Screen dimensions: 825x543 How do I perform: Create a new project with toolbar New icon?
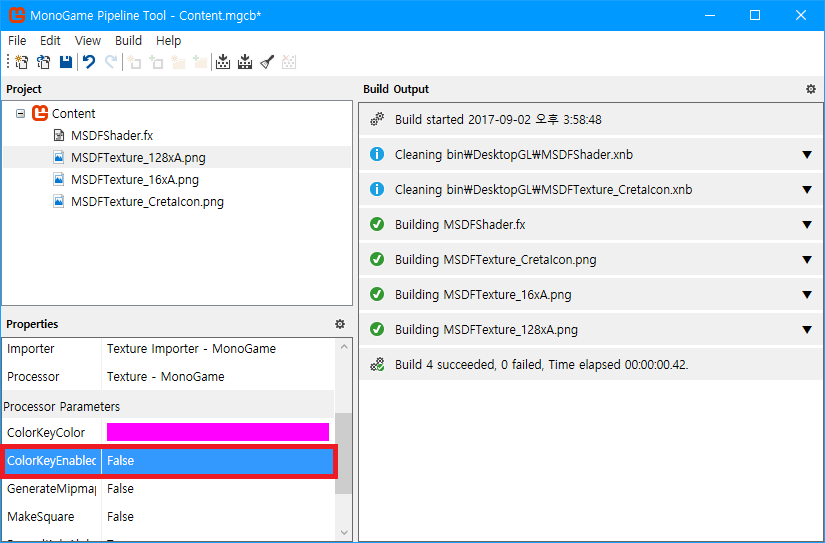pyautogui.click(x=22, y=62)
